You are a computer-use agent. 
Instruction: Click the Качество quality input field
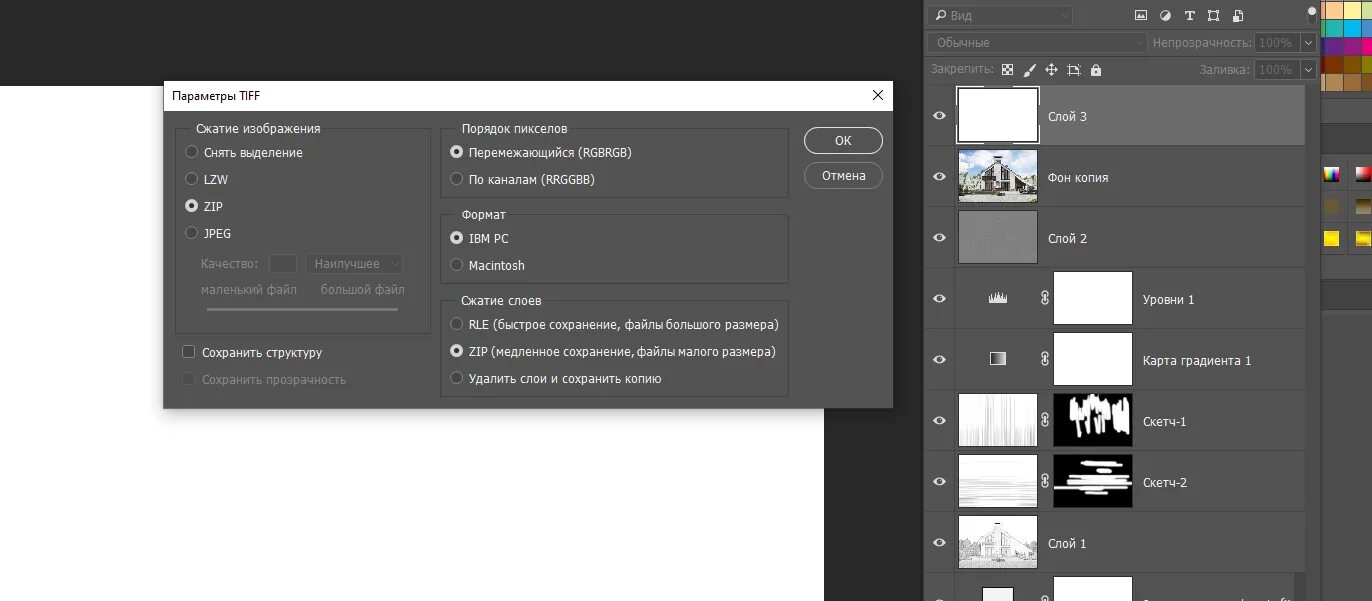283,264
